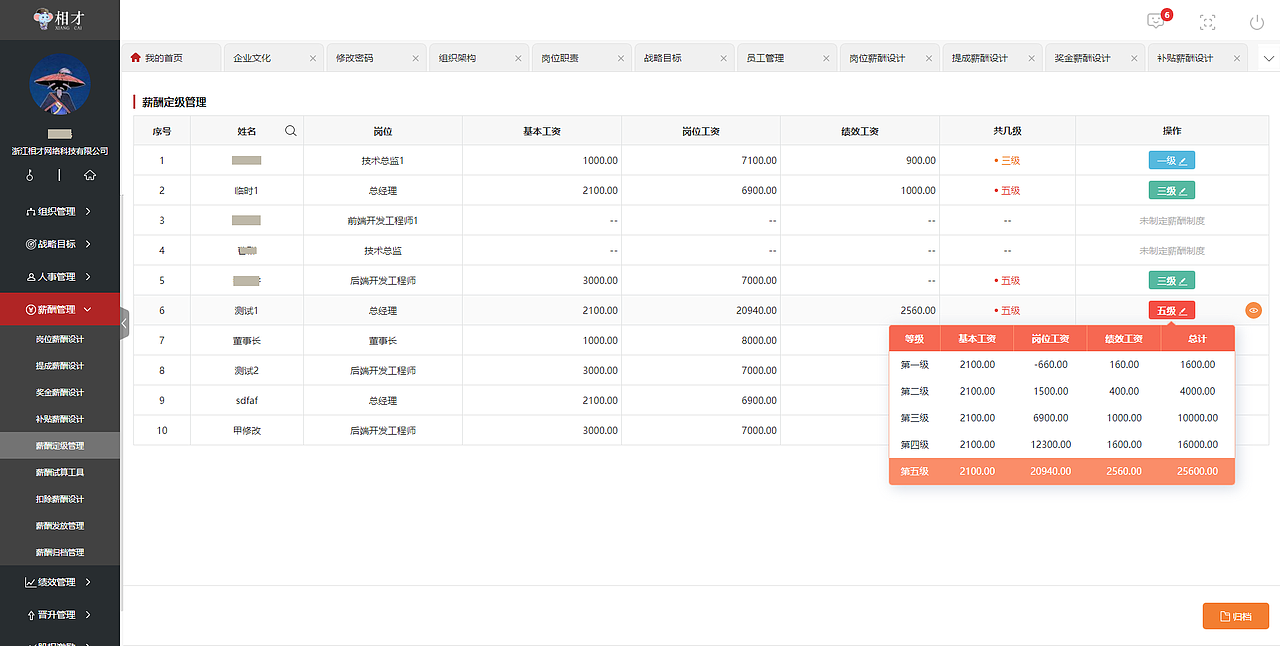Select 薪酬试算工具 in the sidebar menu
The image size is (1280, 646).
pyautogui.click(x=59, y=472)
